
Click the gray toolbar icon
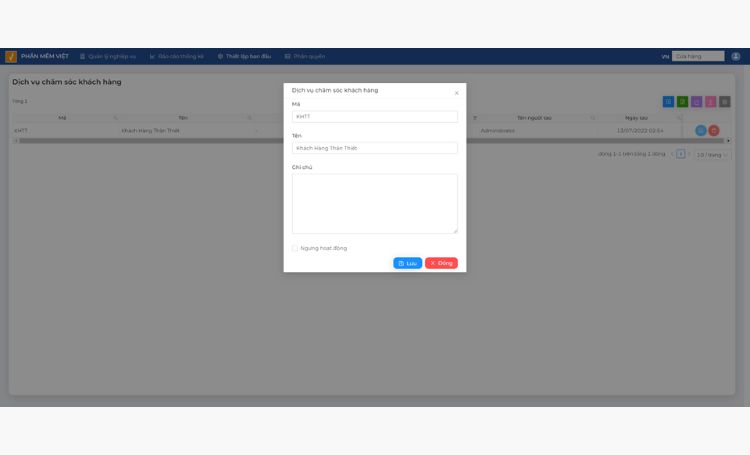point(725,101)
